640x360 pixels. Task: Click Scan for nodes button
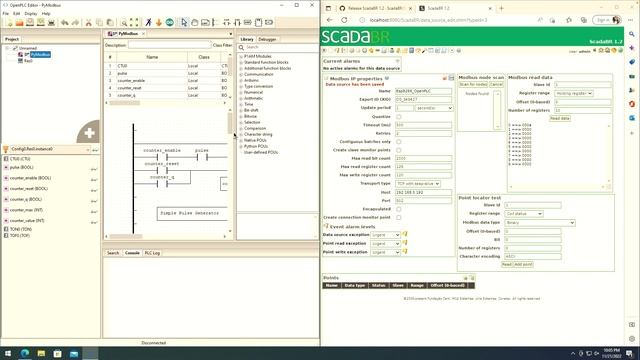coord(473,84)
